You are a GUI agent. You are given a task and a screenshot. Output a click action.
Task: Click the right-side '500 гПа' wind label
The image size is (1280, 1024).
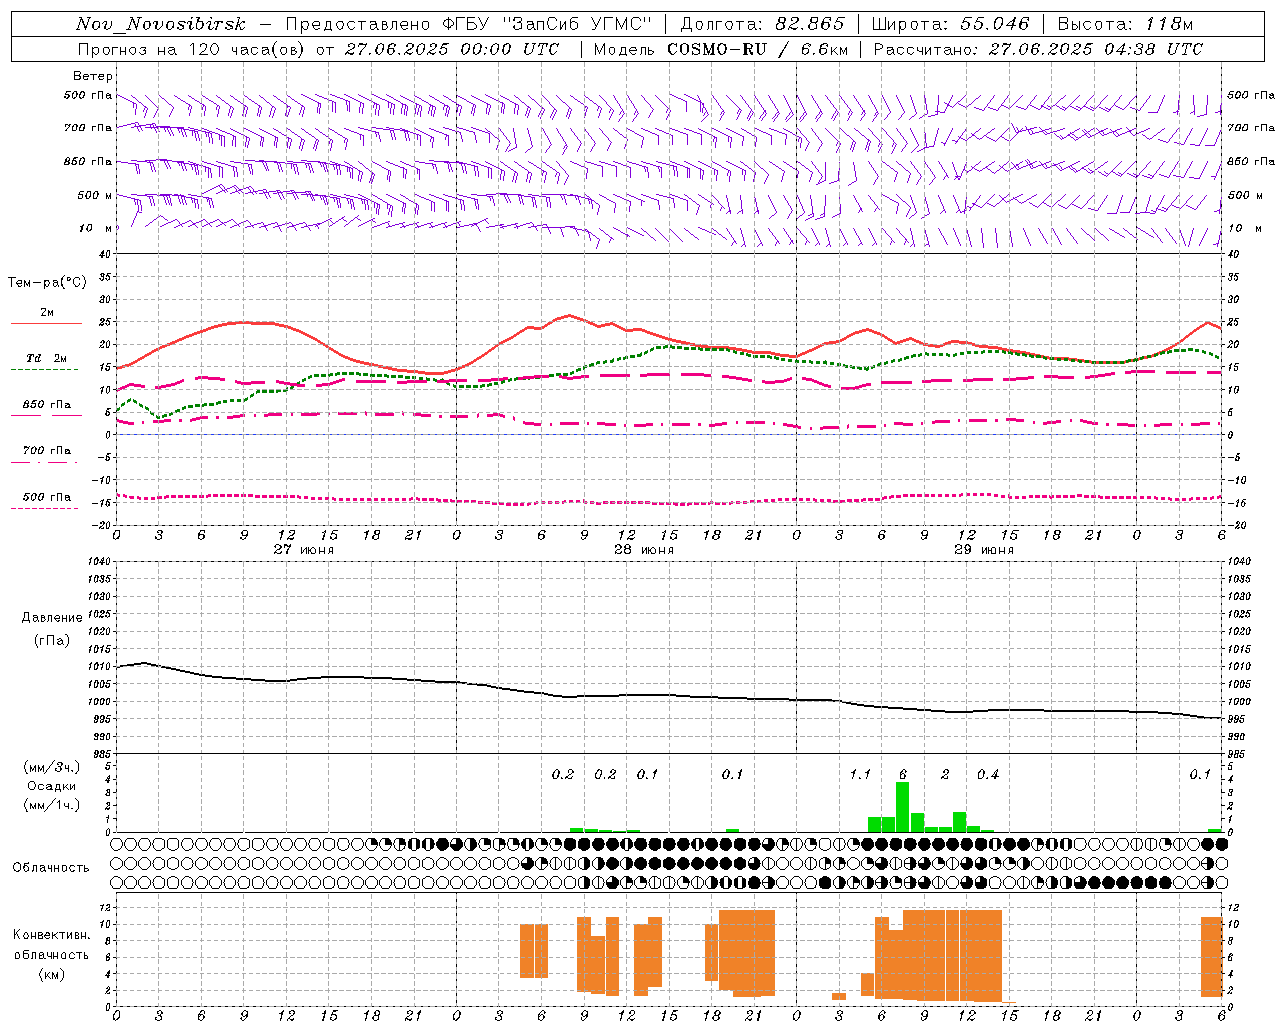(1251, 96)
